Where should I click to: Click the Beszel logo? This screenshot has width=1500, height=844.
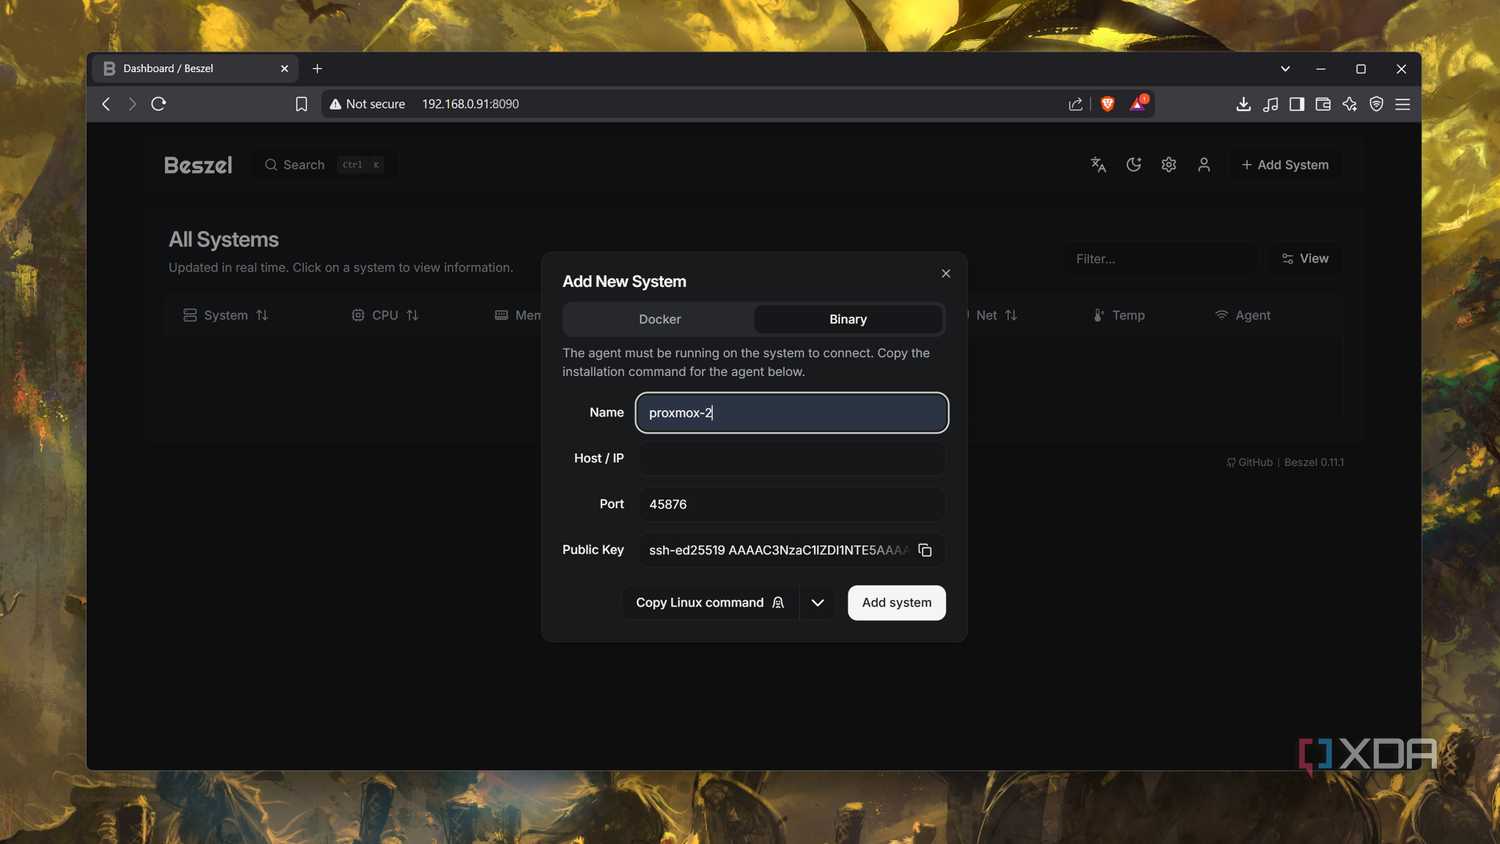tap(198, 165)
